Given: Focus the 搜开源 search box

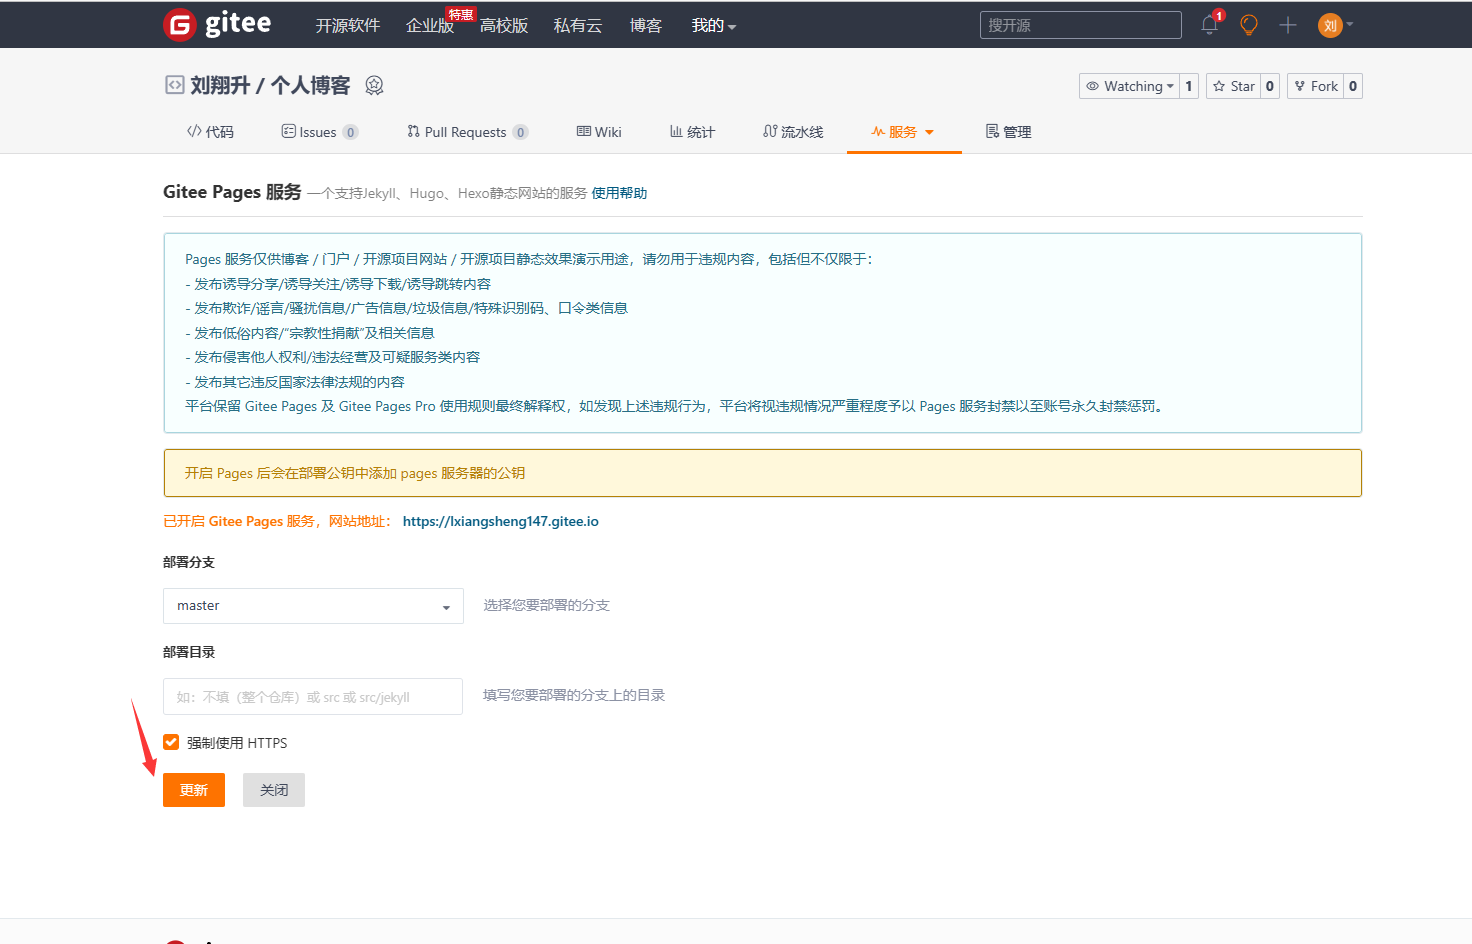Looking at the screenshot, I should [1080, 25].
